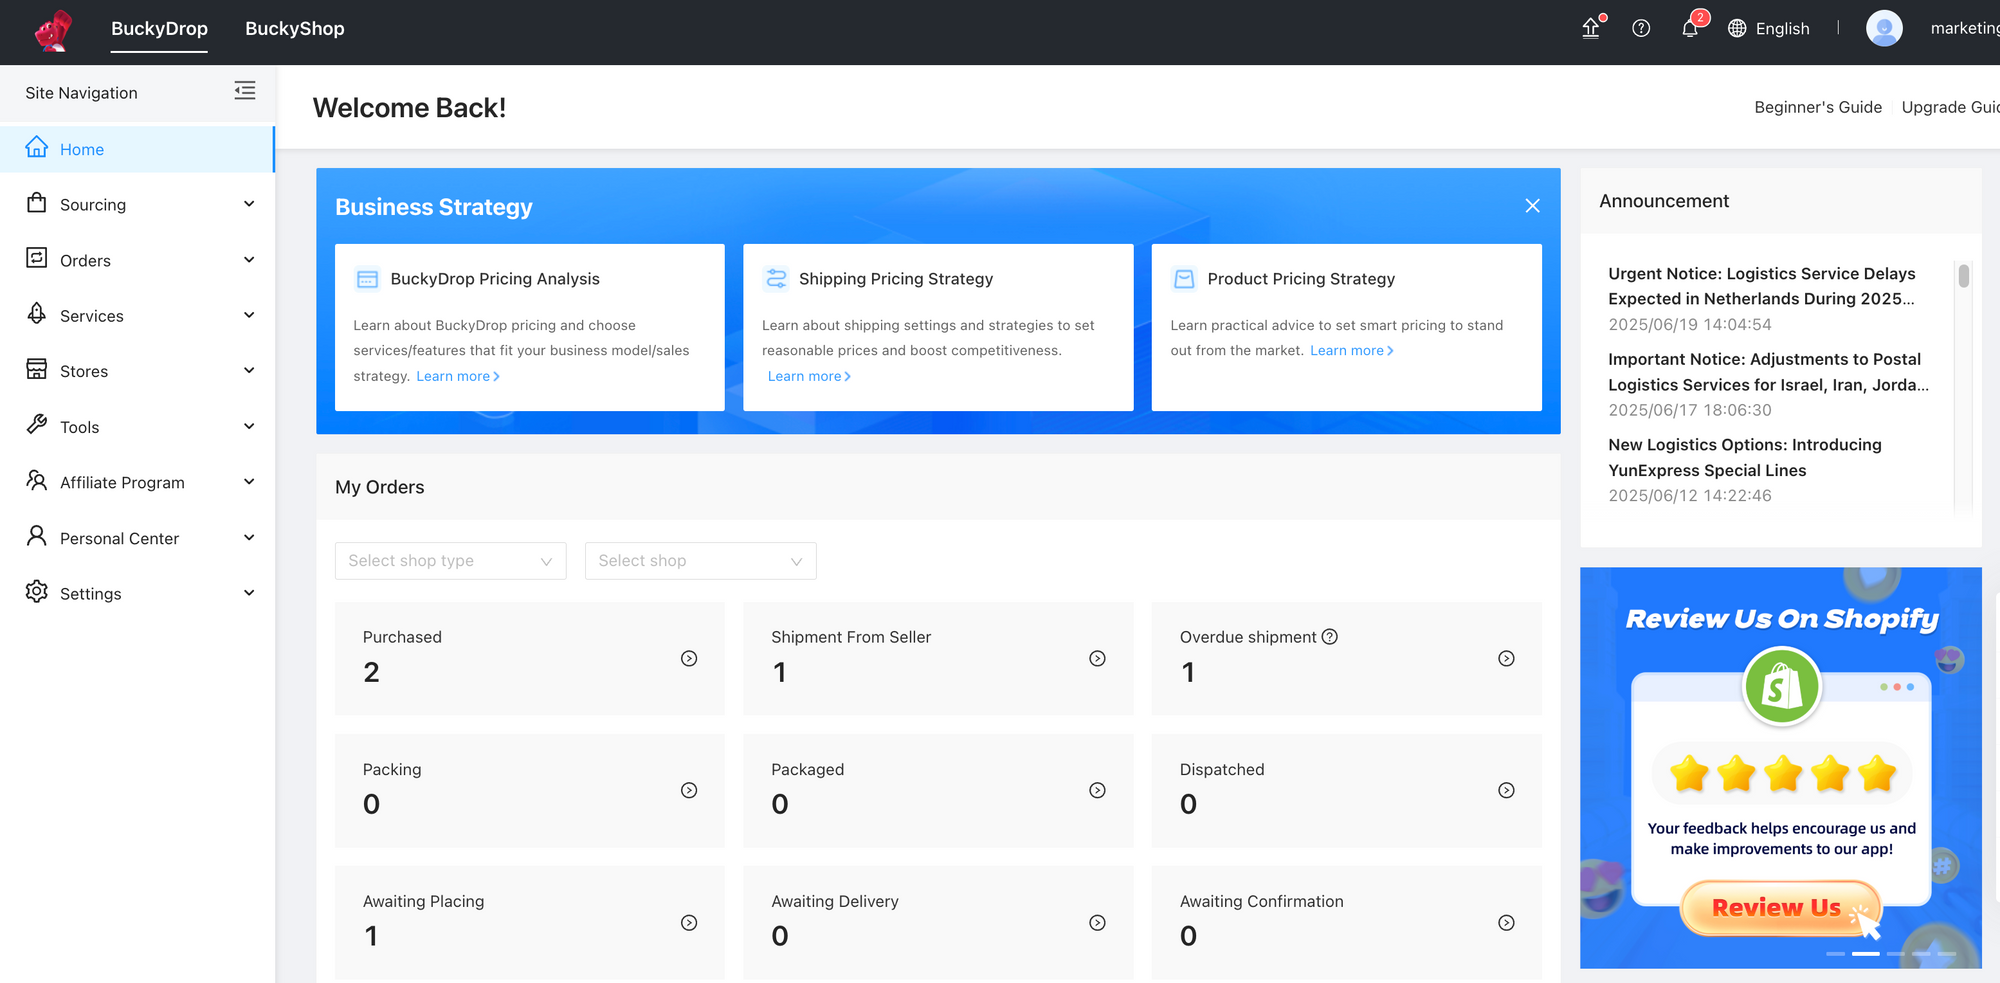Screen dimensions: 2000x983
Task: Expand the Settings menu chevron
Action: pyautogui.click(x=249, y=593)
